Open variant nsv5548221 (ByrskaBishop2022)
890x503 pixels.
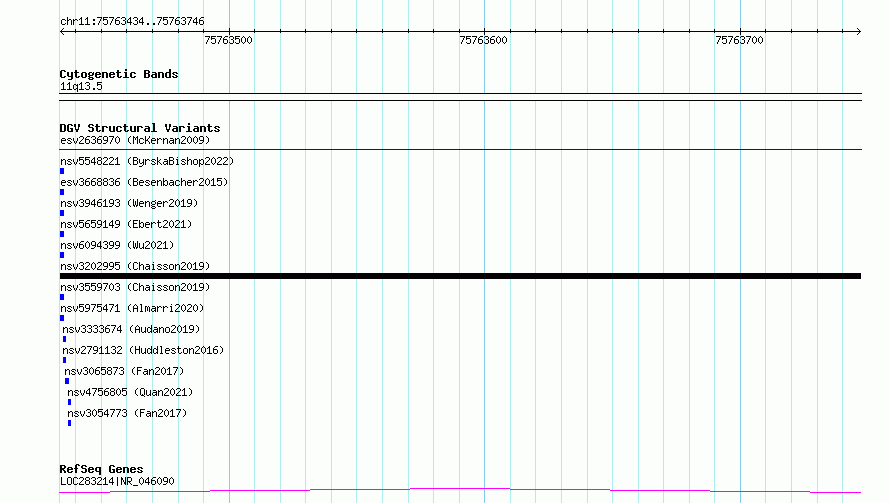[147, 161]
